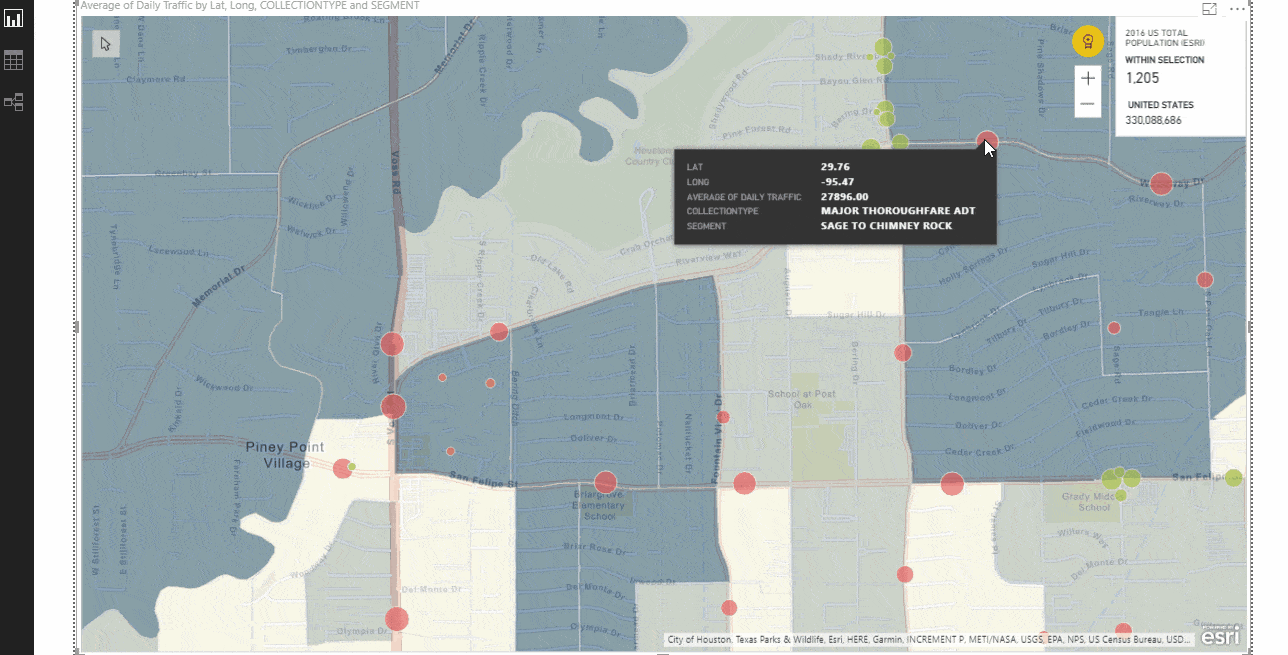Enter focus mode on the traffic map visual
Screen dimensions: 1288x655
(1209, 8)
